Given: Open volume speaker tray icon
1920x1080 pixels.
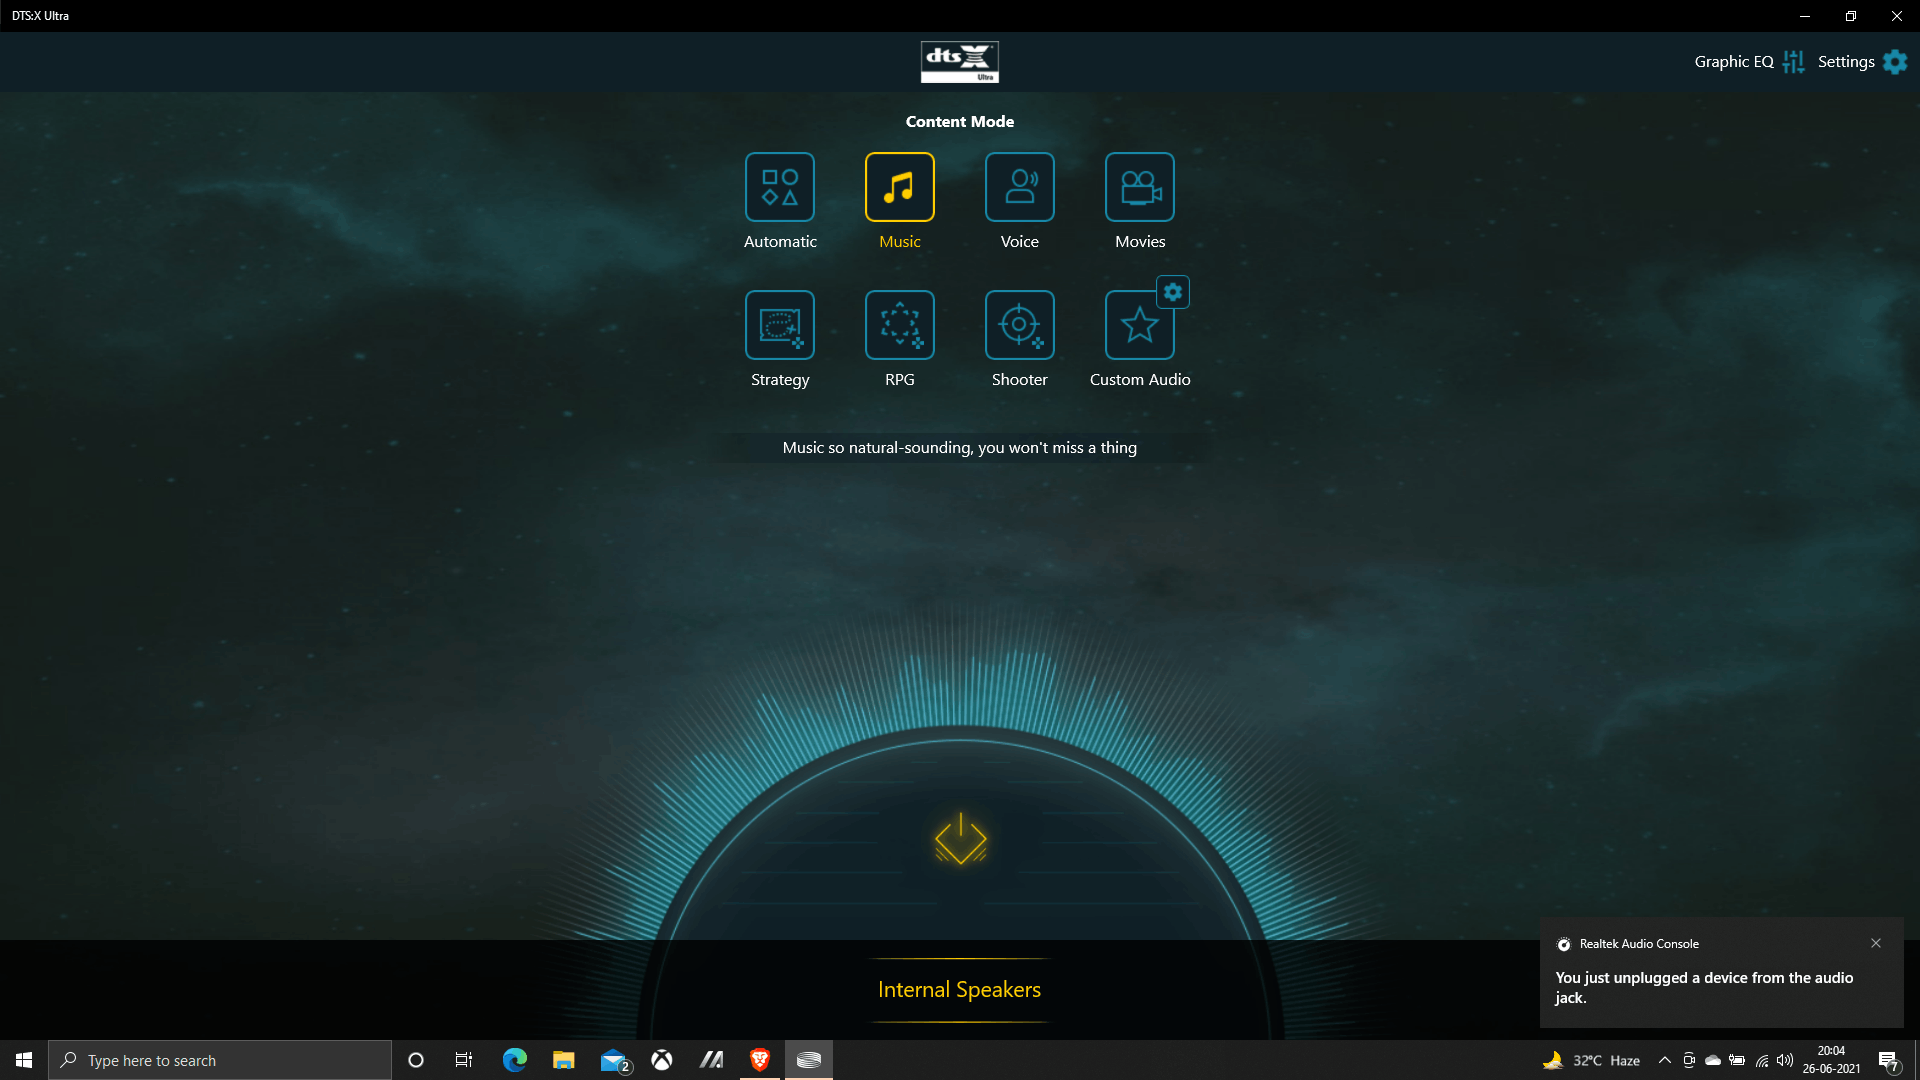Looking at the screenshot, I should pos(1785,1060).
